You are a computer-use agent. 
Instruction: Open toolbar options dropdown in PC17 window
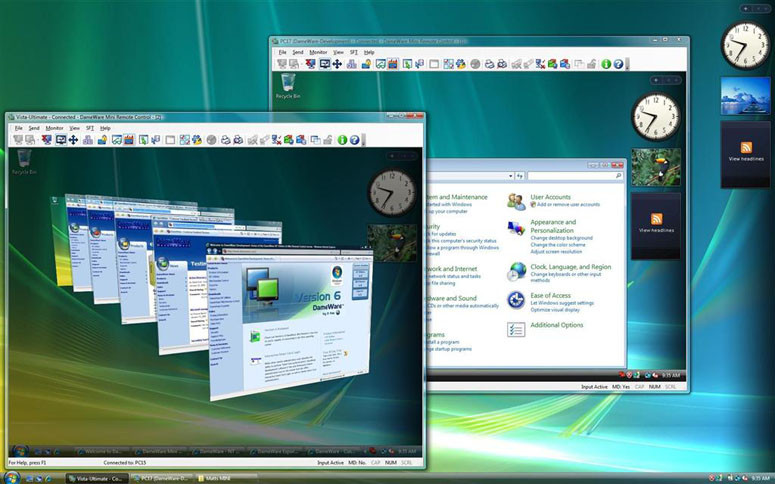click(x=628, y=64)
